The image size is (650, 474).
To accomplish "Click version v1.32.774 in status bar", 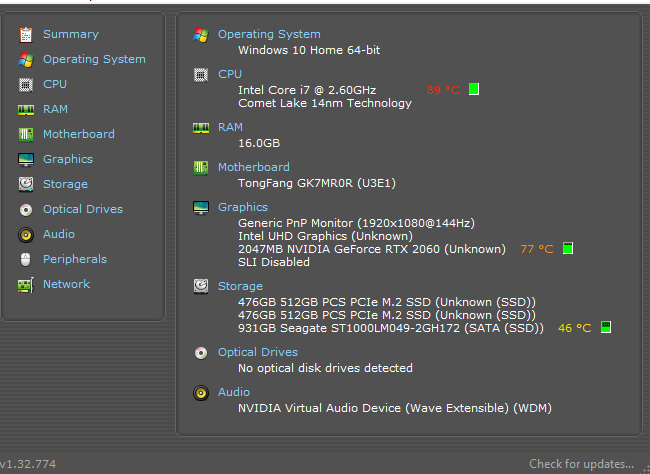I will point(28,464).
